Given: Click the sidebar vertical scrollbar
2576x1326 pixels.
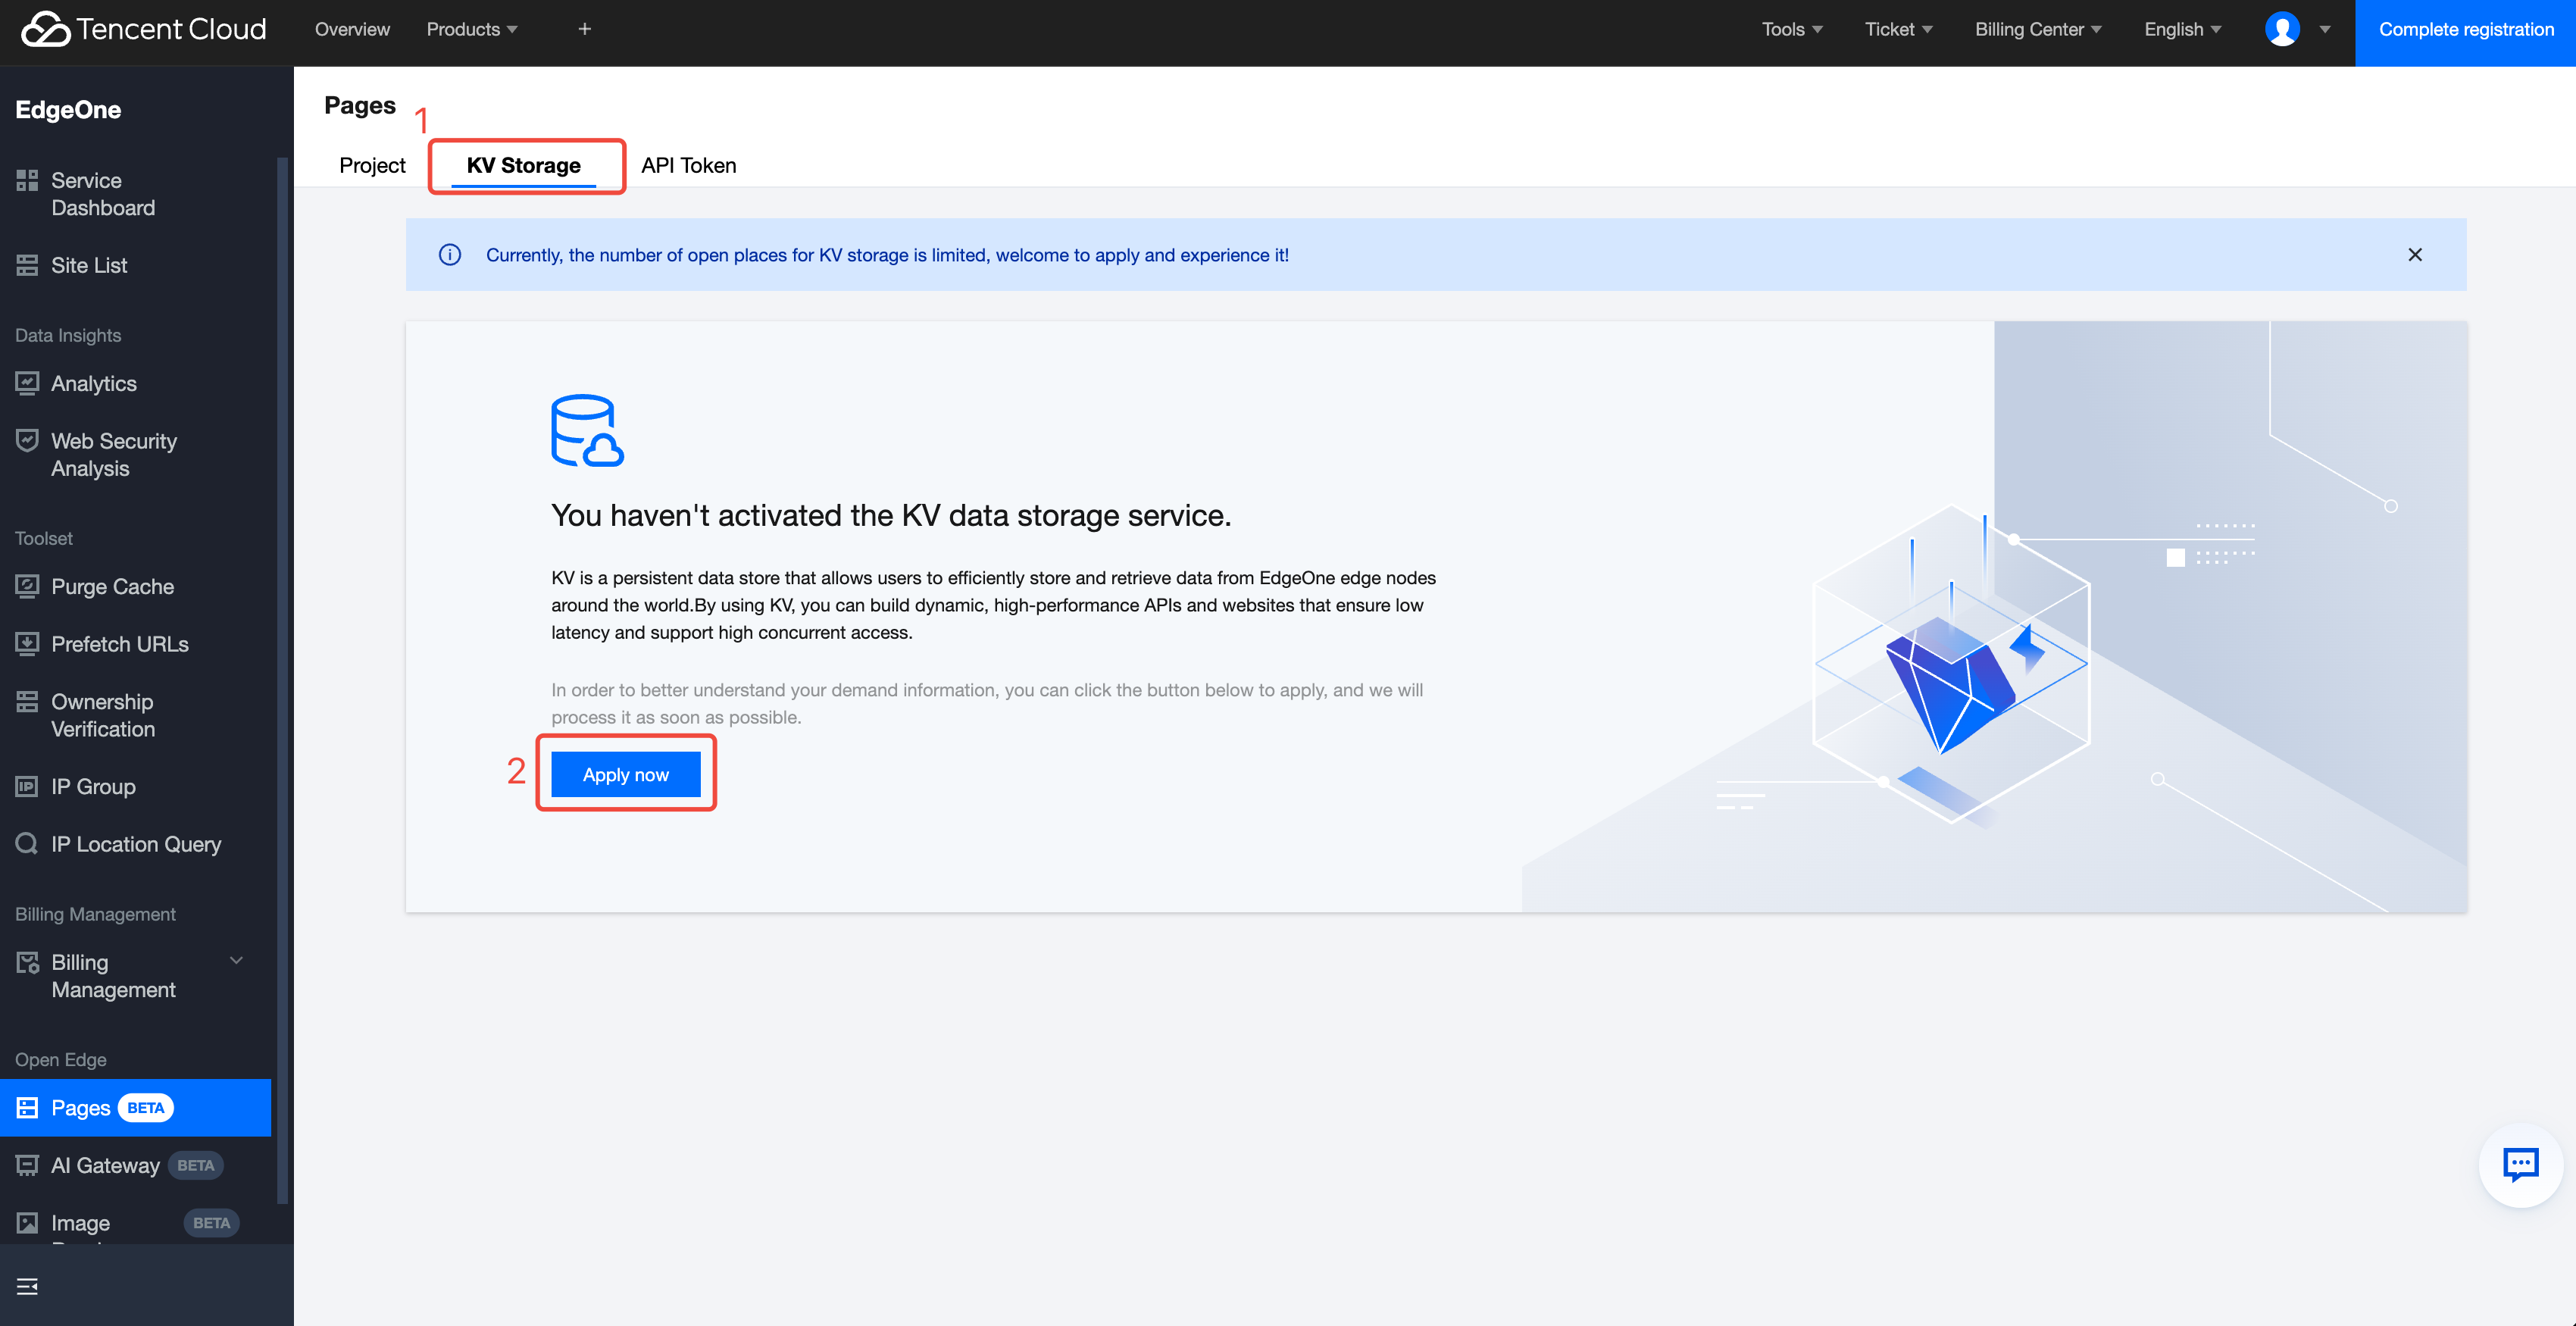Looking at the screenshot, I should [x=282, y=680].
